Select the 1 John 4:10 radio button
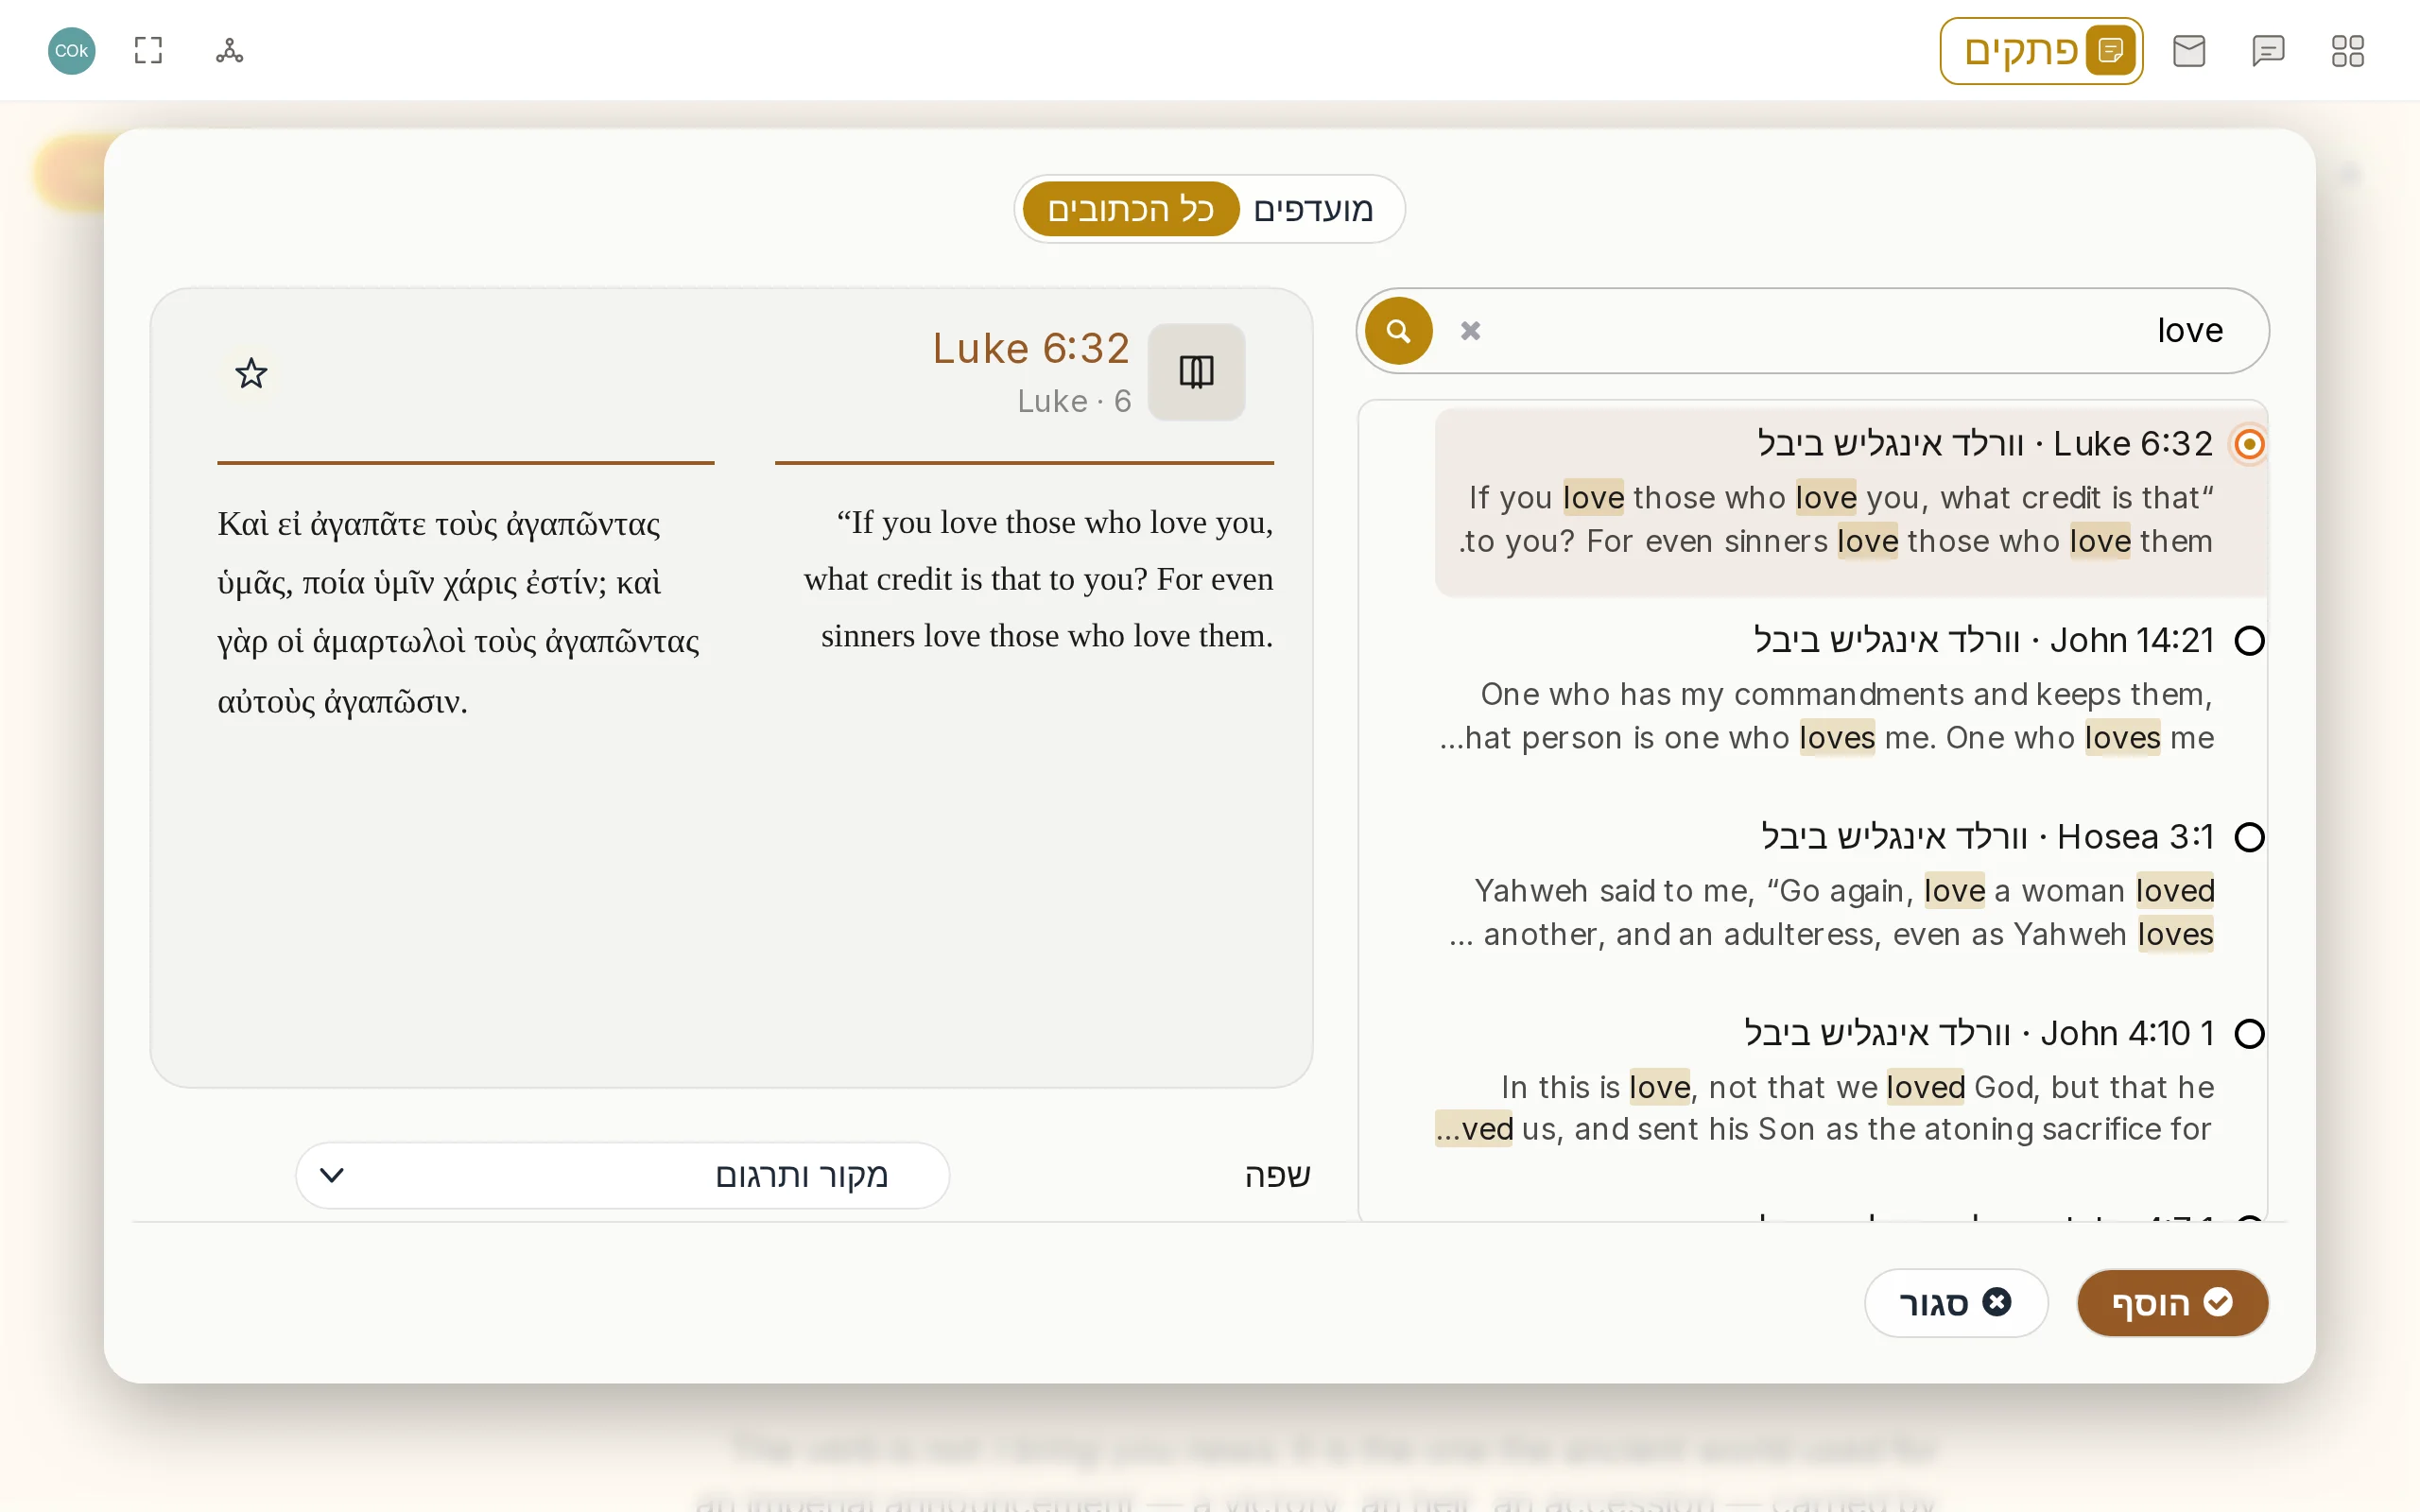 (2249, 1034)
